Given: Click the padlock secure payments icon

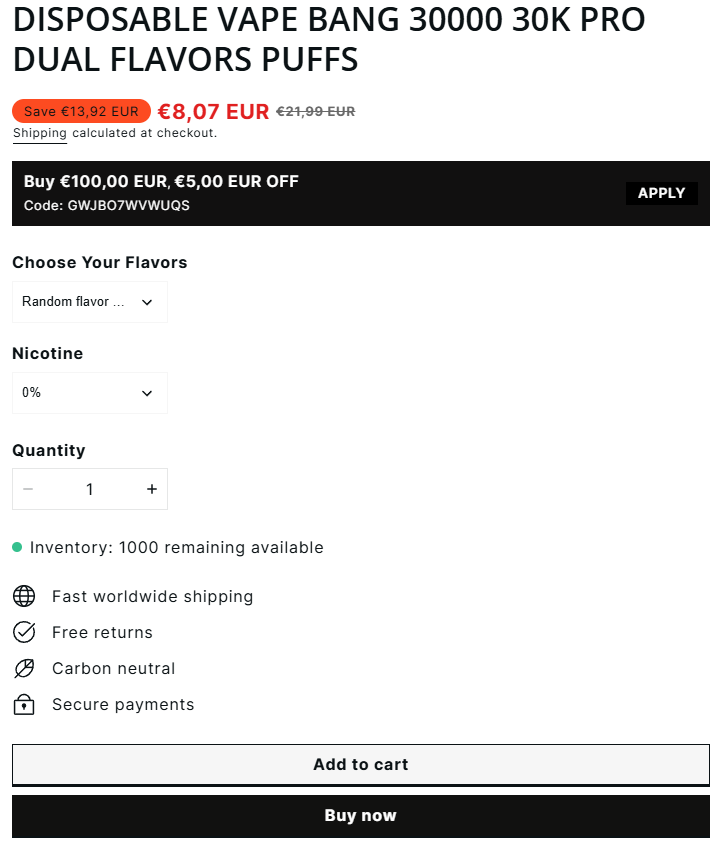Looking at the screenshot, I should pos(24,704).
